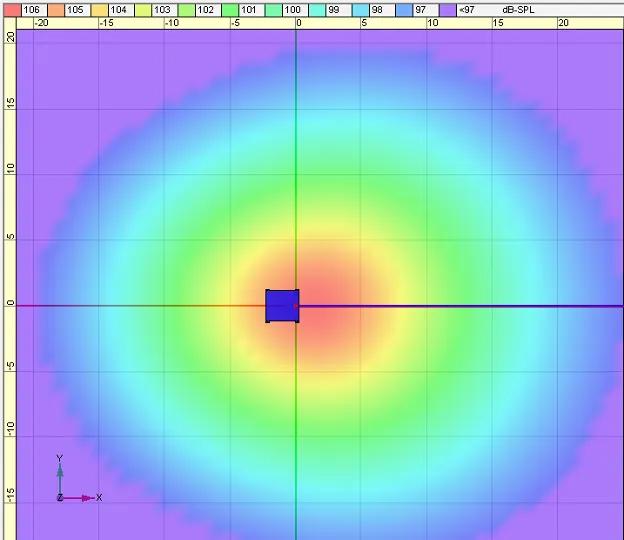
Task: Select the 105 dB orange legend swatch
Action: [x=56, y=9]
